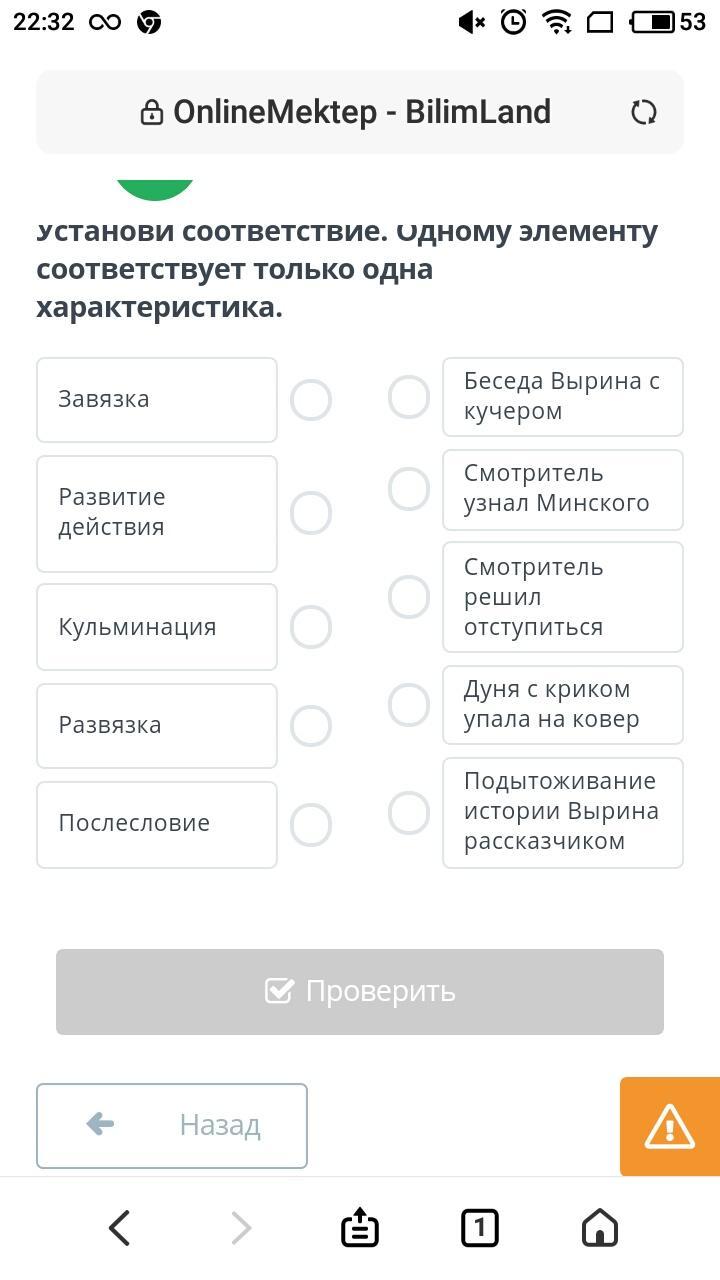Select radio next to Беседа Вырина с кучером

pyautogui.click(x=409, y=397)
